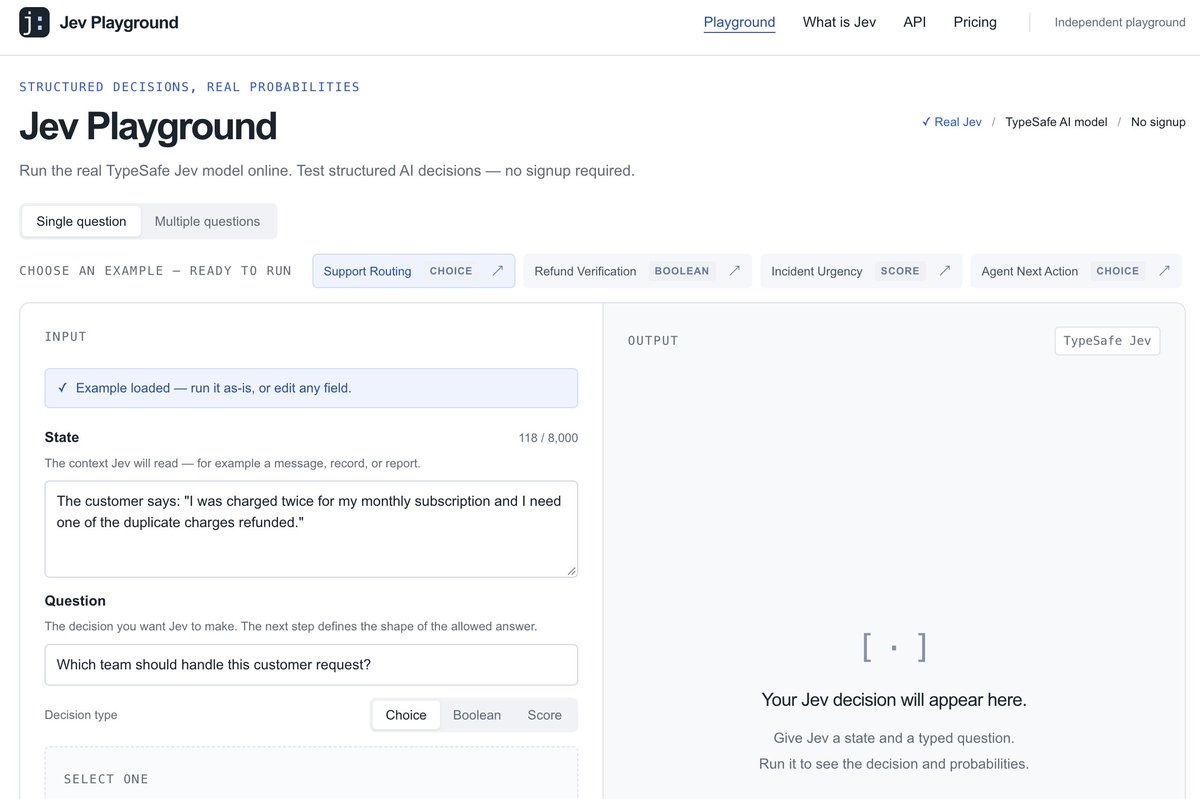Image resolution: width=1200 pixels, height=799 pixels.
Task: Switch to the Multiple questions tab
Action: tap(207, 221)
